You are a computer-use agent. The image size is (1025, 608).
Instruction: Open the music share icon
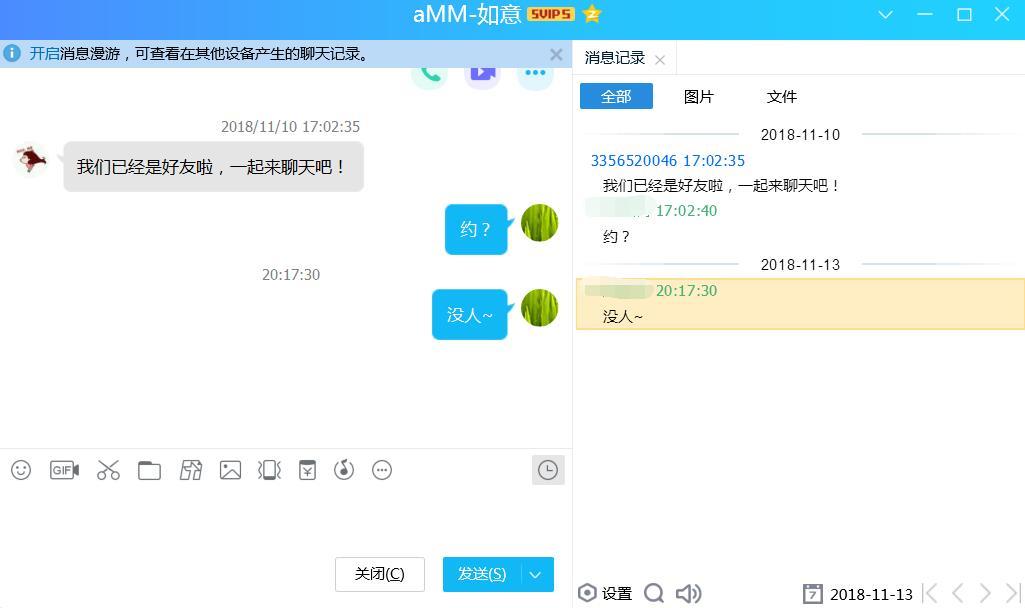(x=344, y=470)
